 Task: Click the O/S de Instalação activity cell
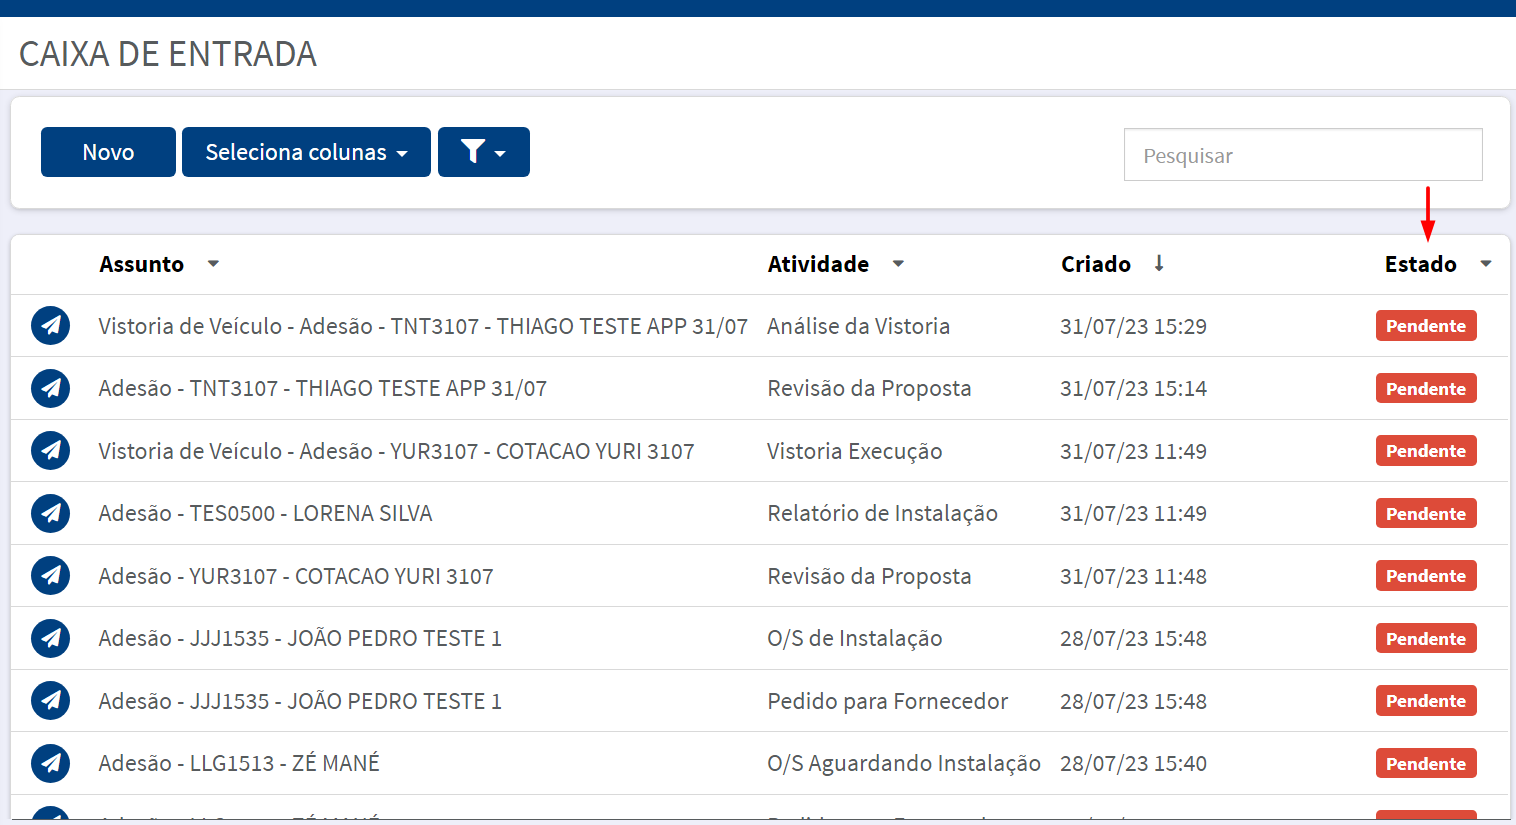coord(855,638)
